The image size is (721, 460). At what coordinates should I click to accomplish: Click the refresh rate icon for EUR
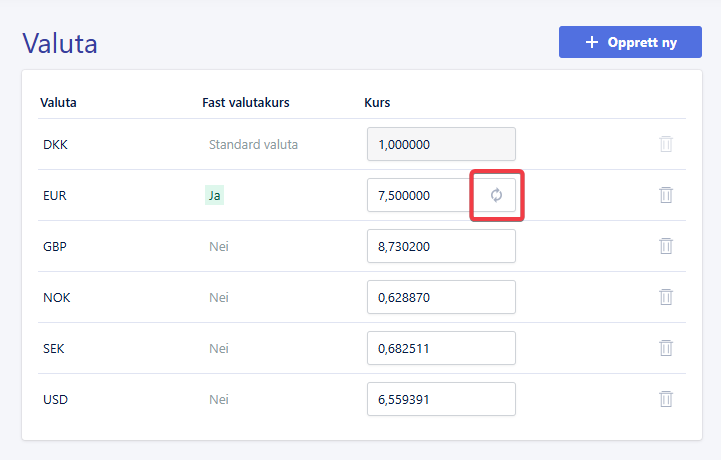[x=496, y=195]
